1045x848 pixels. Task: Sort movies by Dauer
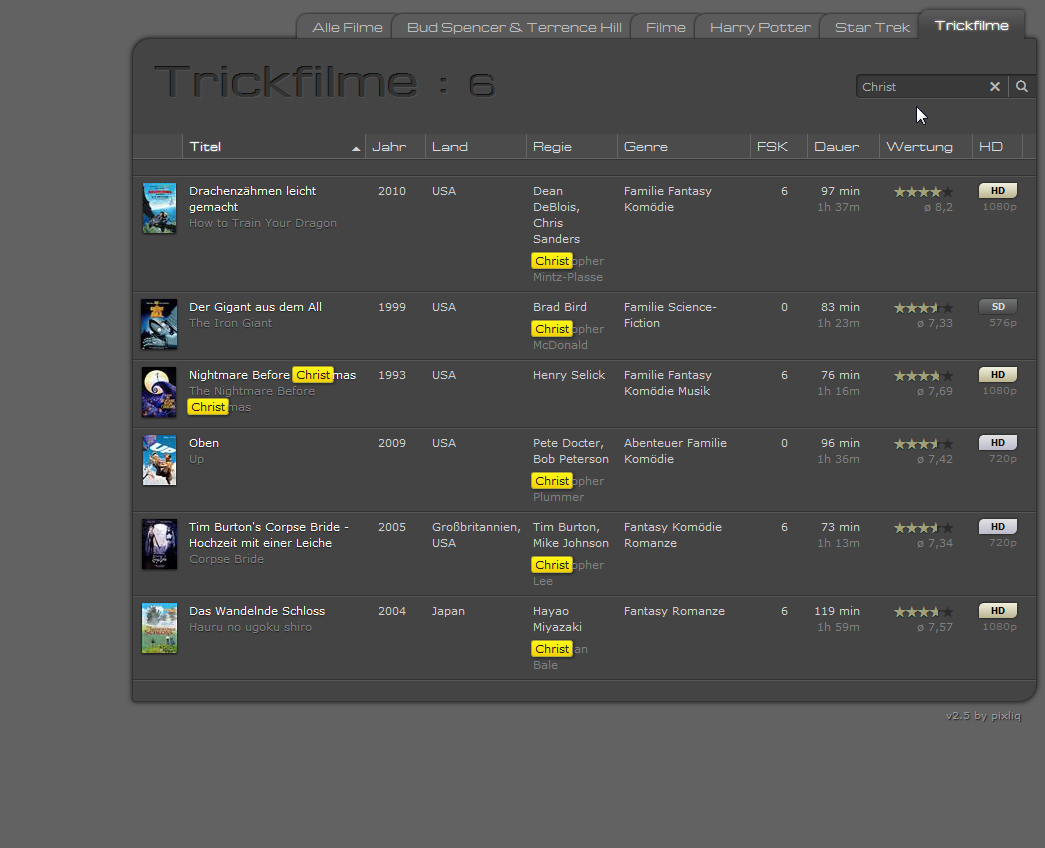843,147
